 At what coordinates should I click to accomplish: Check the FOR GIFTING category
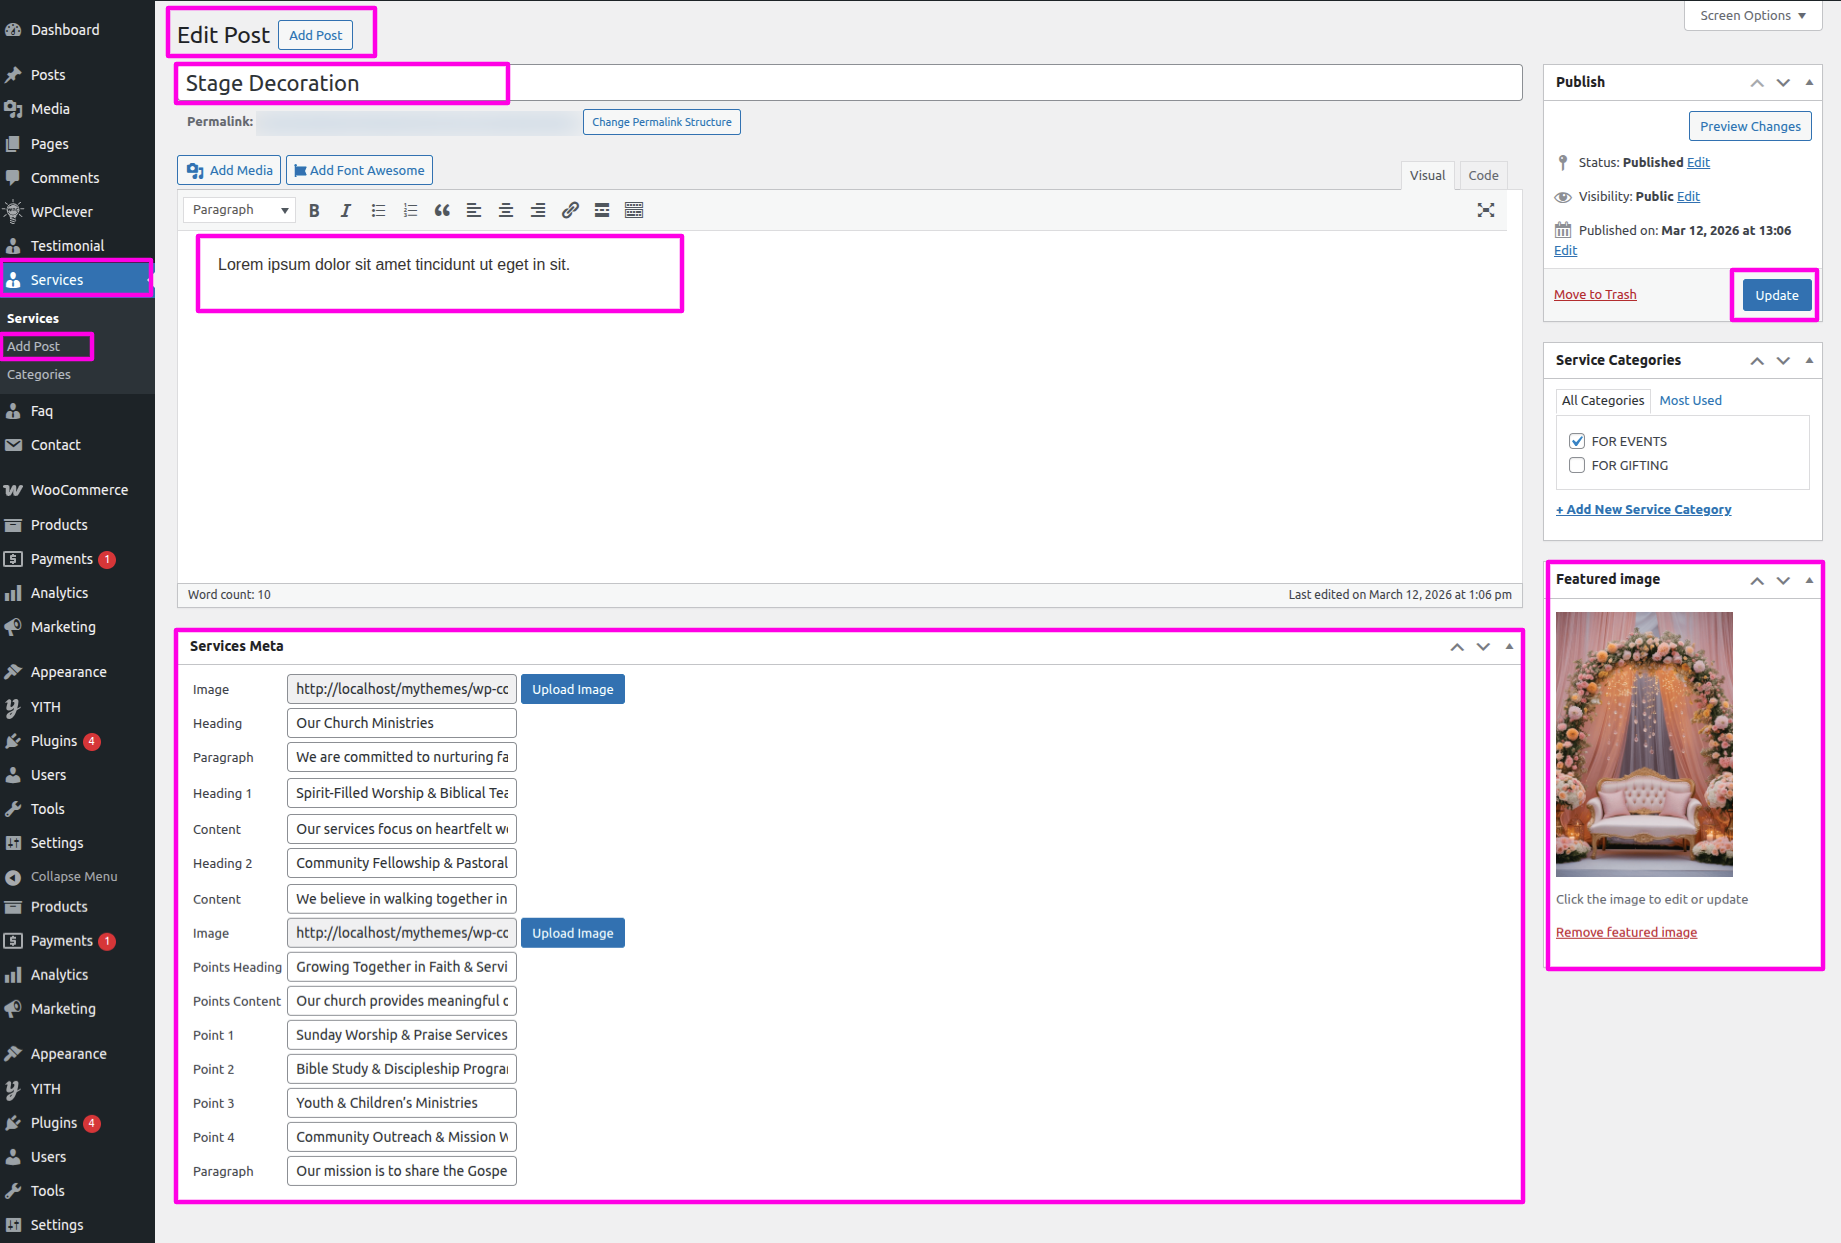pos(1577,465)
